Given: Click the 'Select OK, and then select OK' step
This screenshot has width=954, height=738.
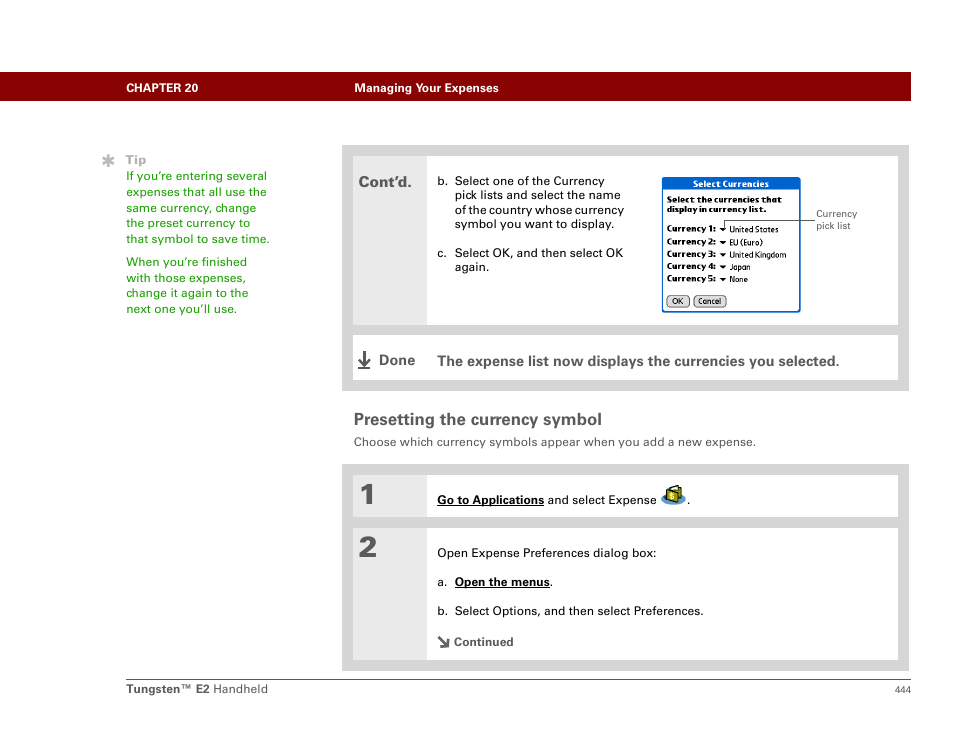Looking at the screenshot, I should coord(538,260).
